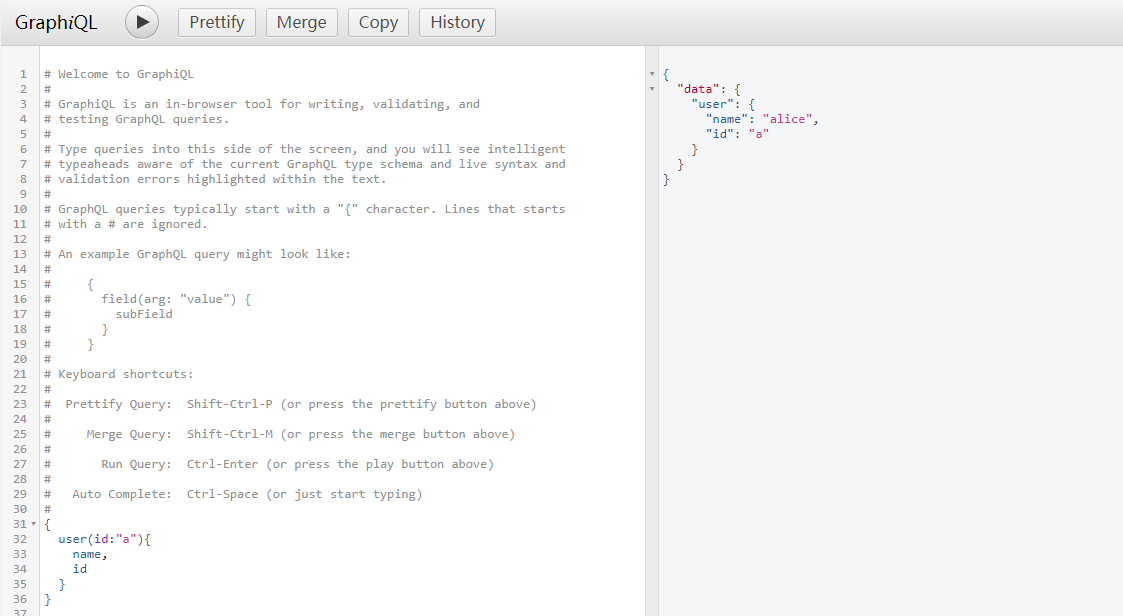The image size is (1123, 616).
Task: Run the query with the play button
Action: coord(142,22)
